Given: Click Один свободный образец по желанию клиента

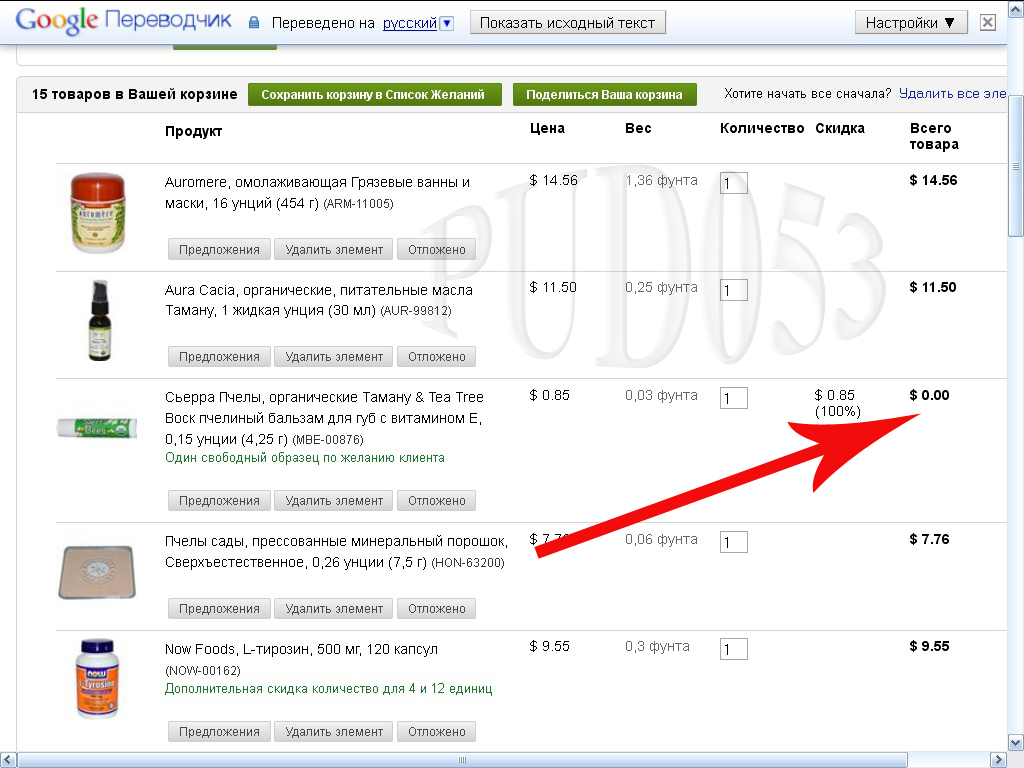Looking at the screenshot, I should pos(304,458).
